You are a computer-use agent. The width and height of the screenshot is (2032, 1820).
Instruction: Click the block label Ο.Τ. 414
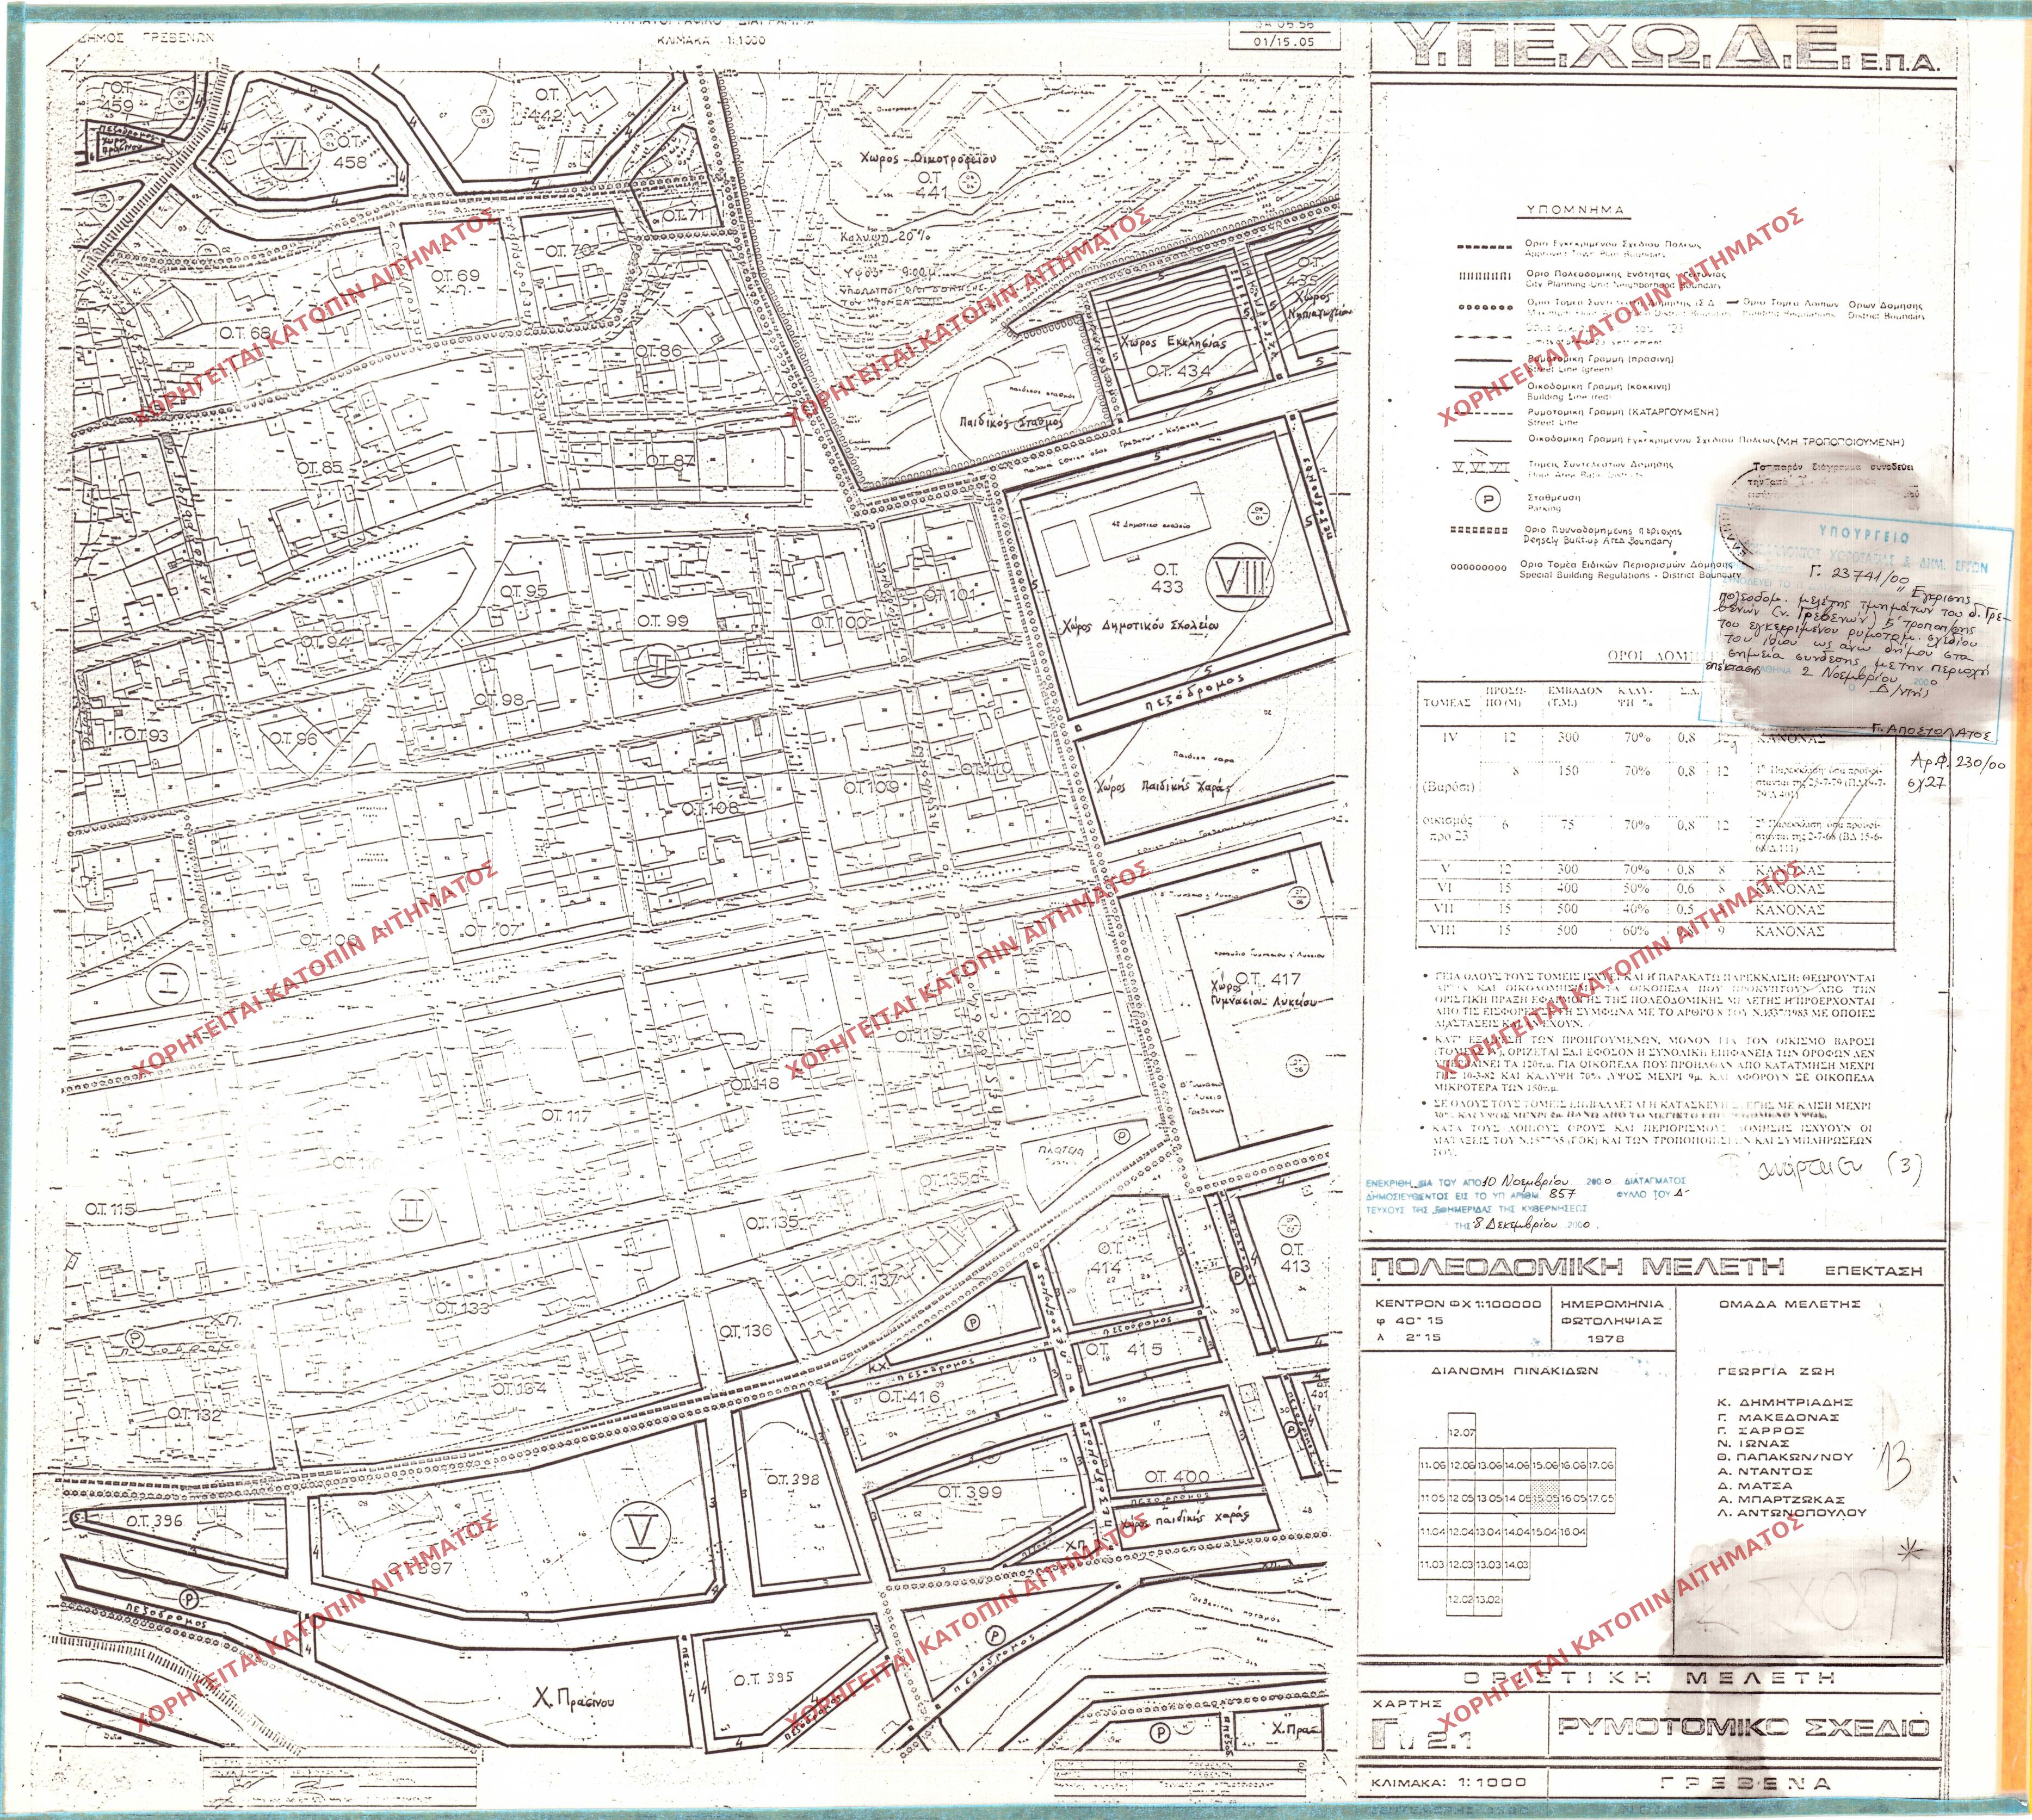click(1107, 1258)
